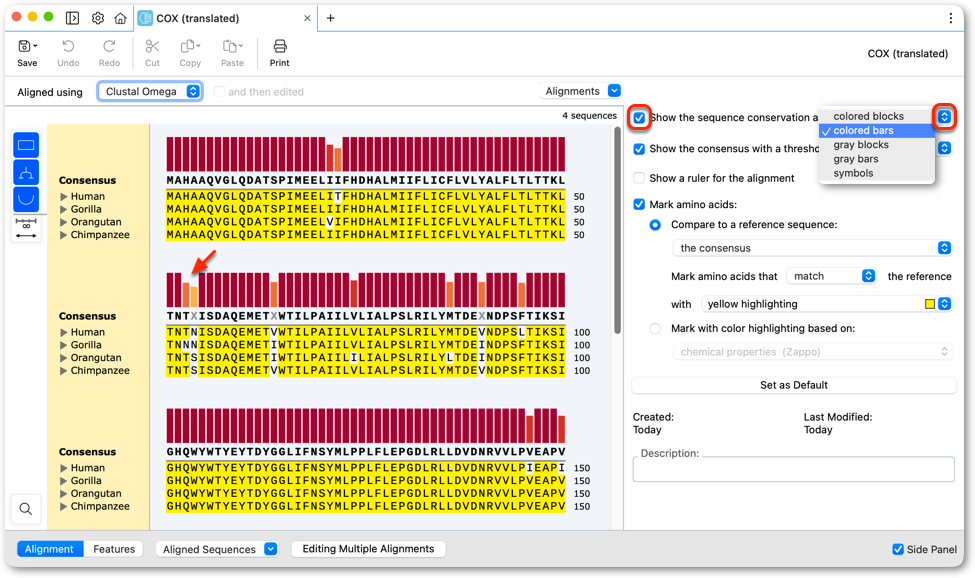The image size is (975, 578).
Task: Toggle Show the consensus with a threshold checkbox
Action: [x=639, y=149]
